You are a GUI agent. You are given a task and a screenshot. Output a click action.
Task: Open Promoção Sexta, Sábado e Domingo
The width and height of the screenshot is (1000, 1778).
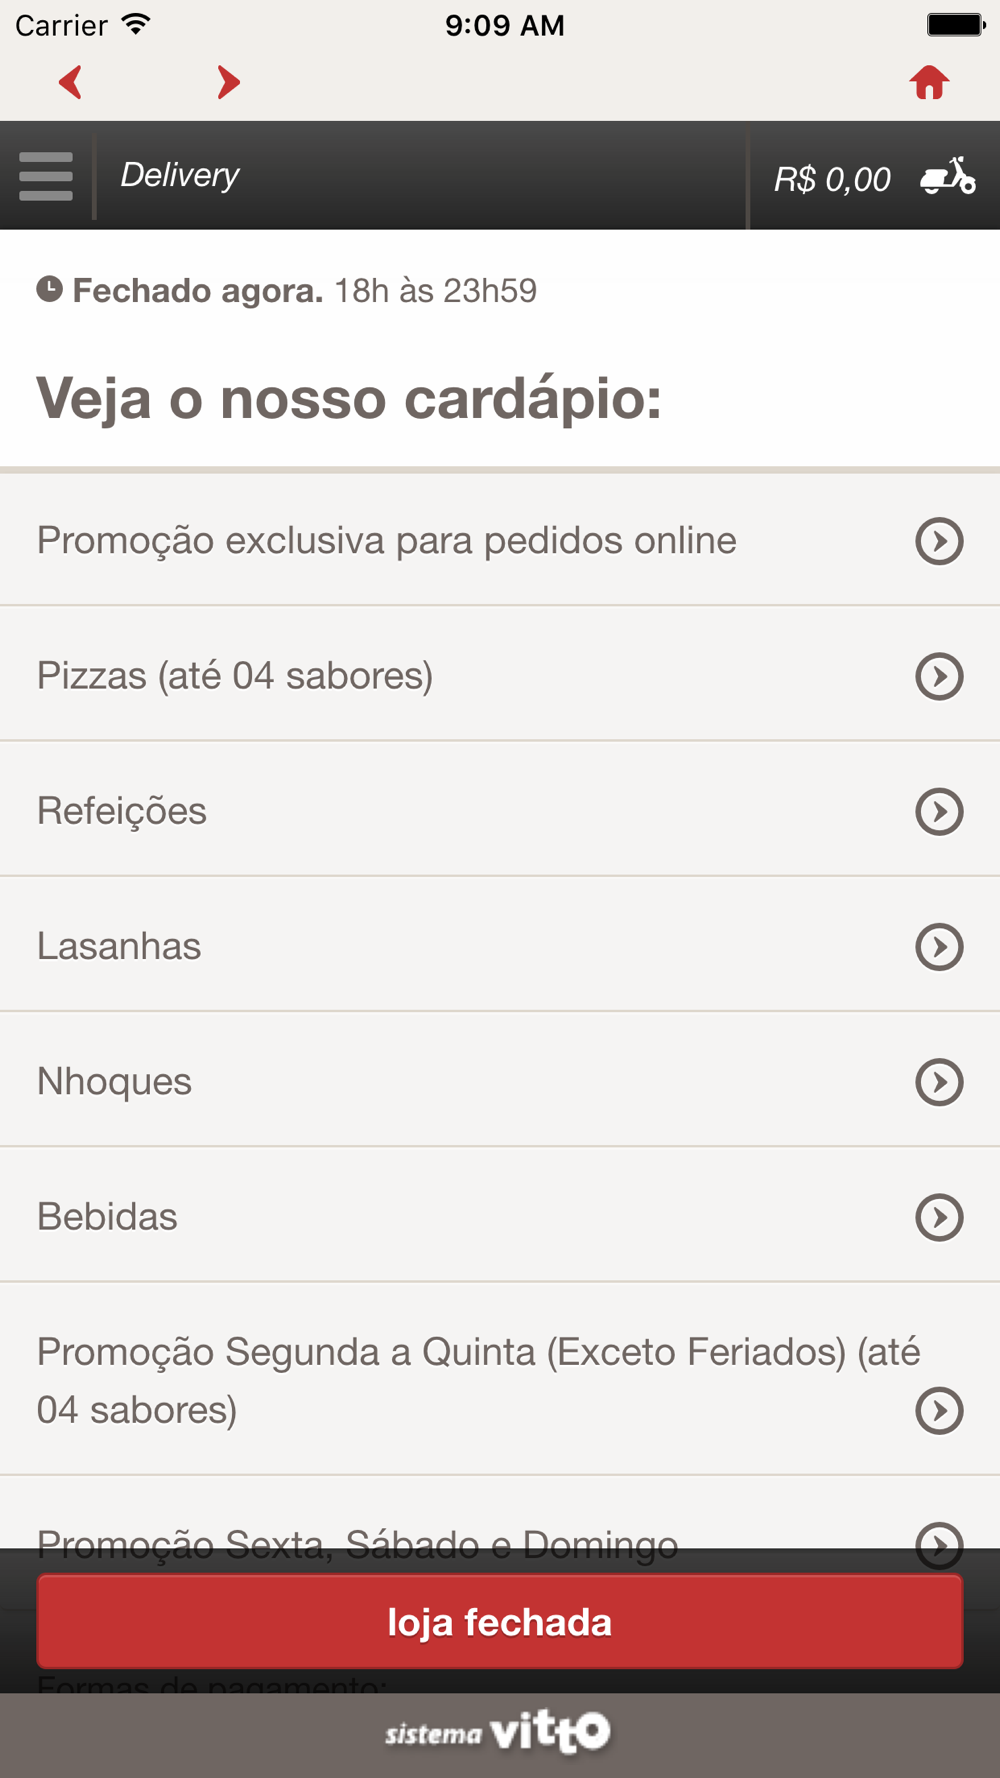pyautogui.click(x=357, y=1531)
